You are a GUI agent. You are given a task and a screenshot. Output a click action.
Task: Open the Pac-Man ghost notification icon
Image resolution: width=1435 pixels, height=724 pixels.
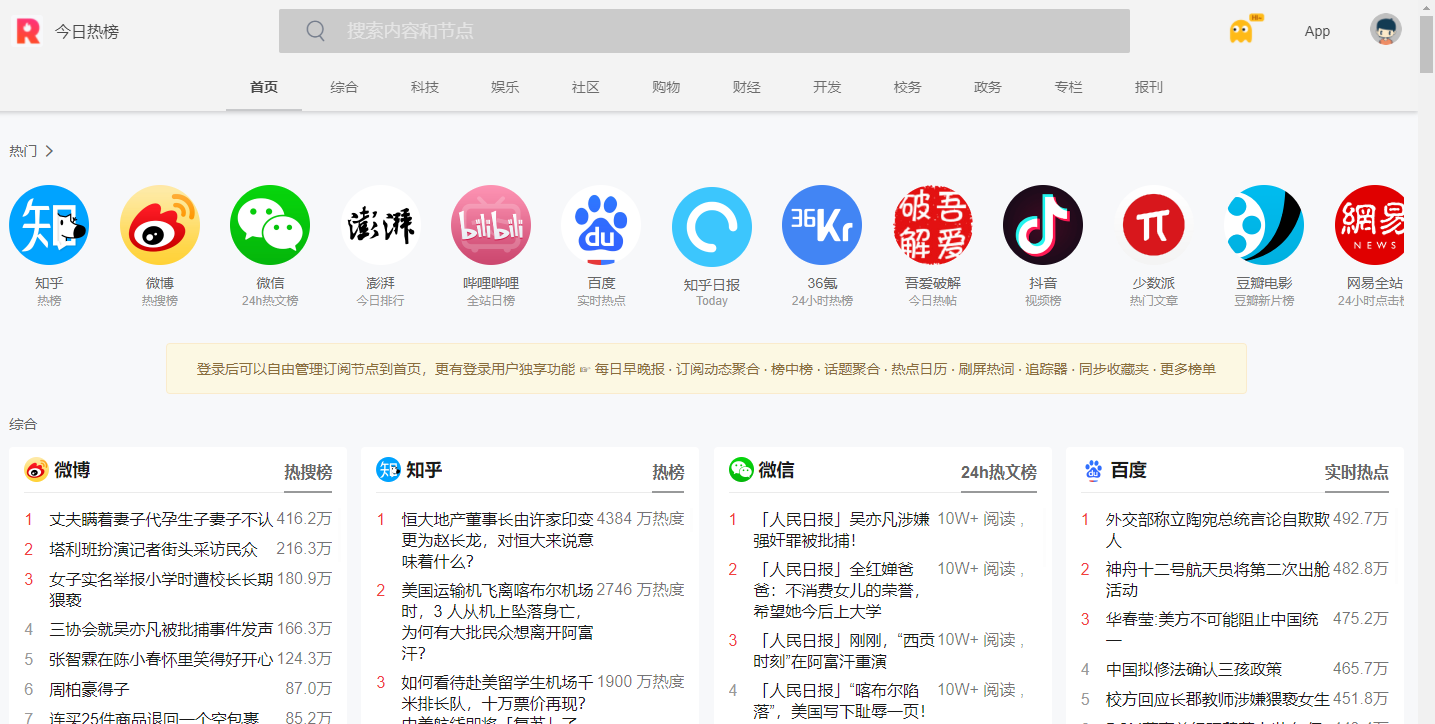coord(1240,30)
